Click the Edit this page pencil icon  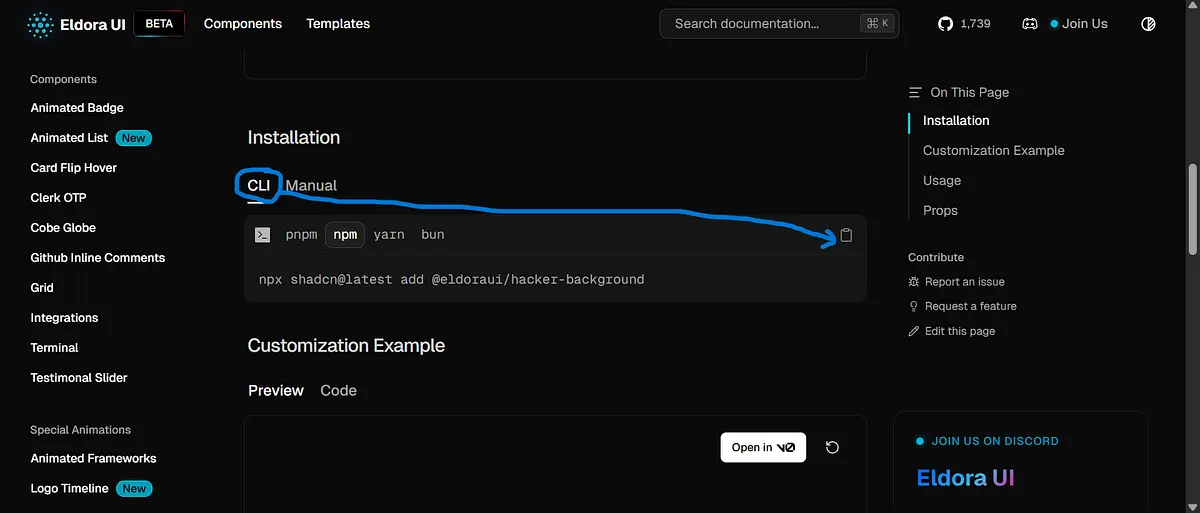[913, 331]
